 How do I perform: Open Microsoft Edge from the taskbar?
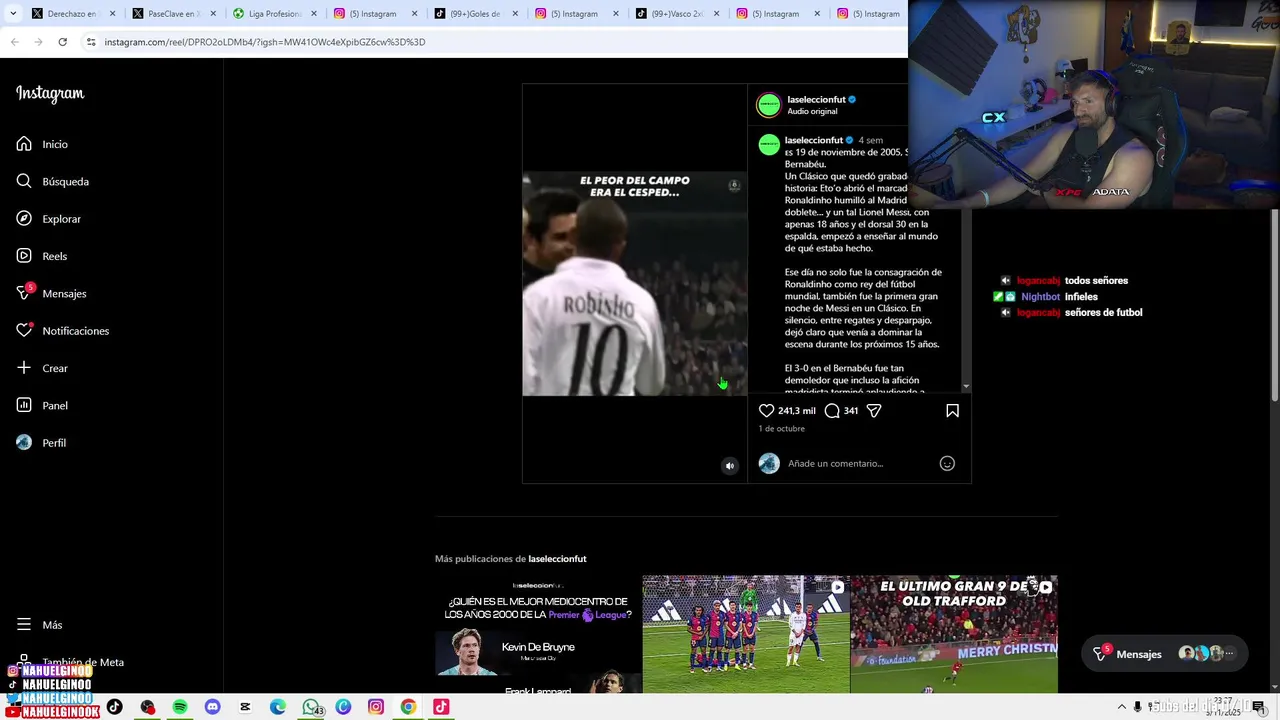278,707
